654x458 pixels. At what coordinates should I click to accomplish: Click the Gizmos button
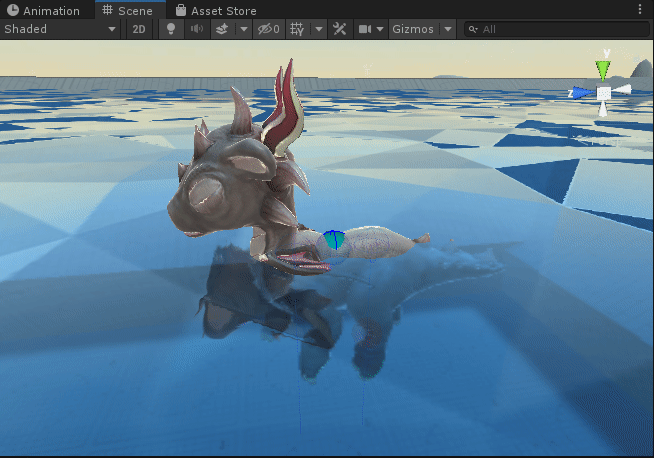point(413,29)
